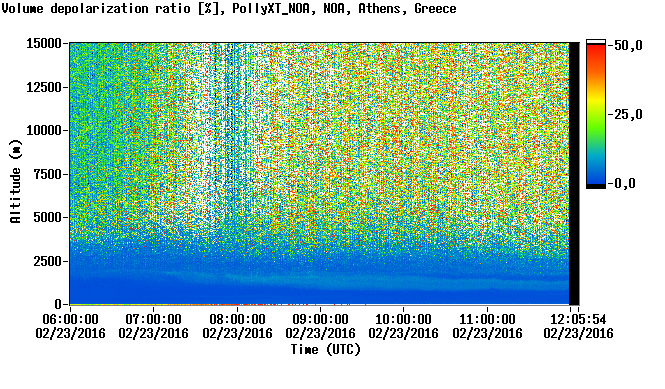The image size is (665, 389).
Task: Click the 10000 altitude tick label
Action: 44,131
